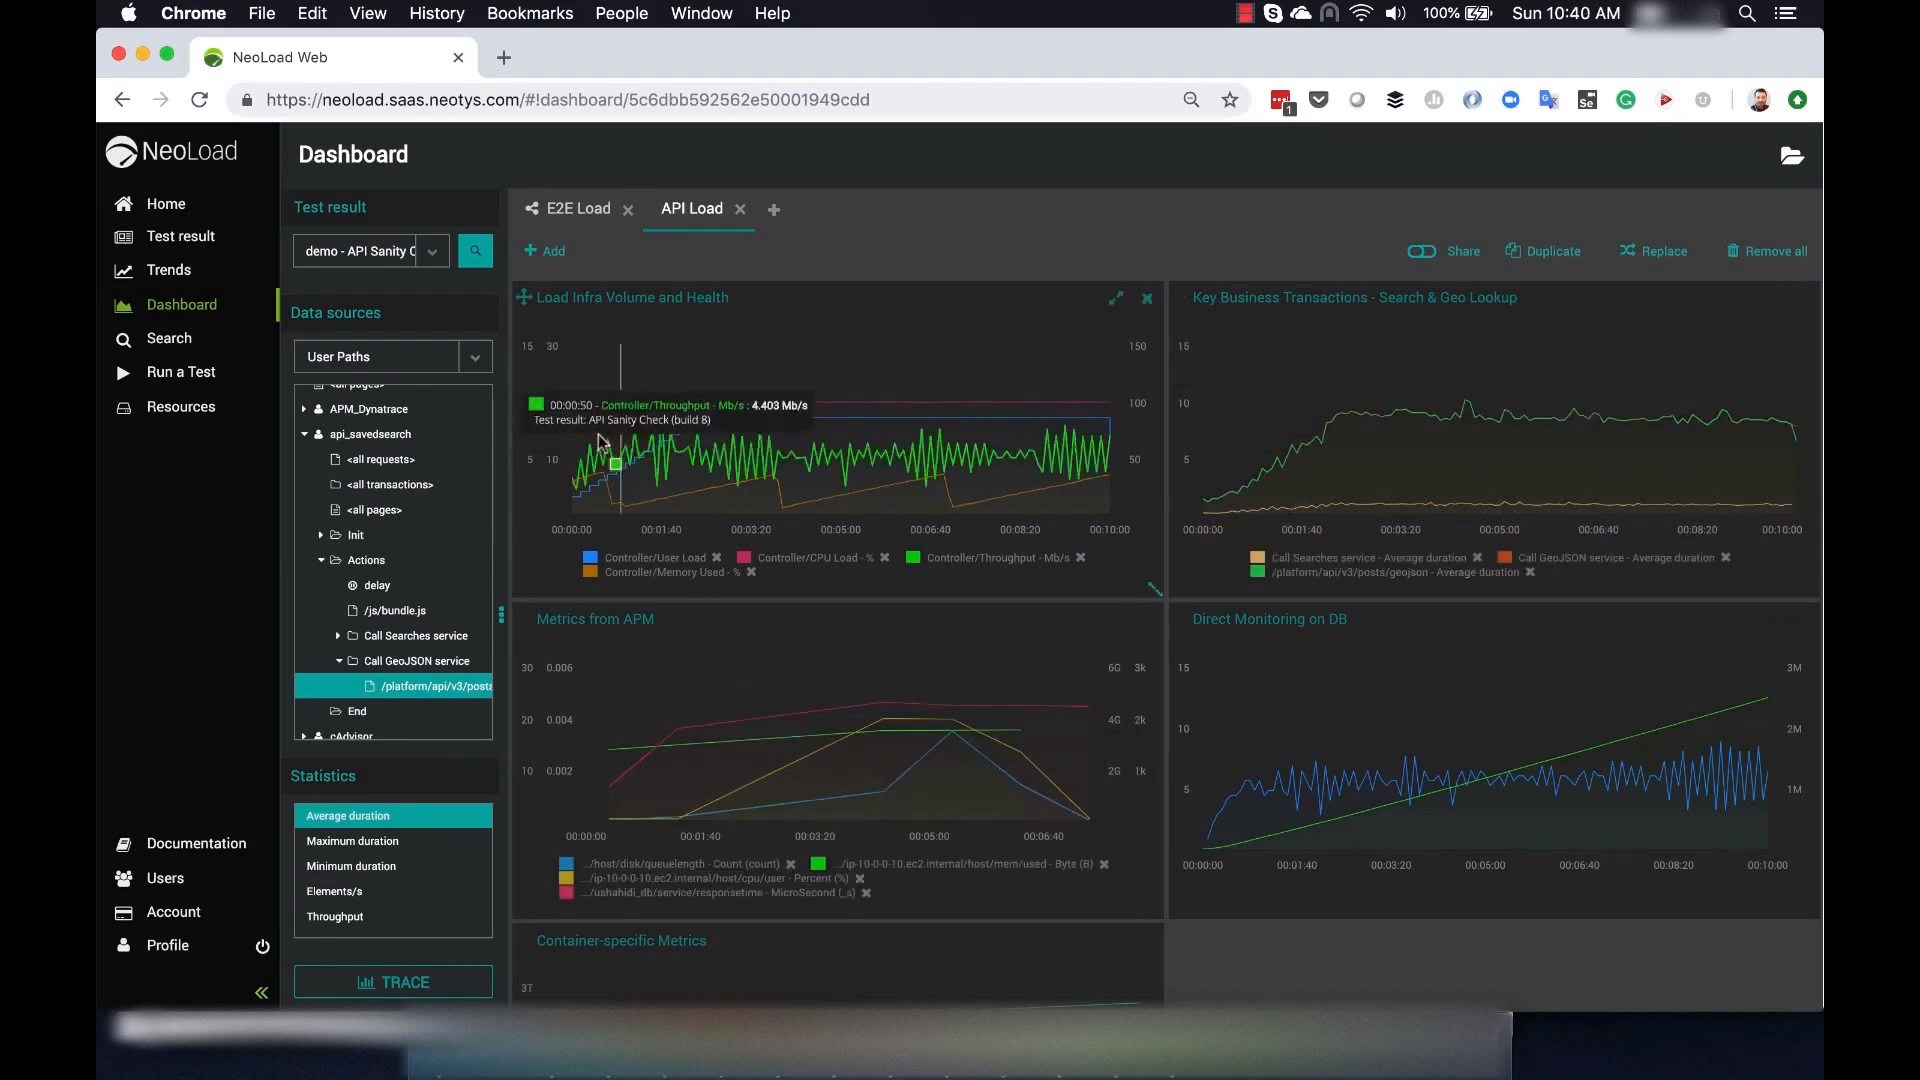Image resolution: width=1920 pixels, height=1080 pixels.
Task: Add a new dashboard tab with plus icon
Action: [x=773, y=210]
